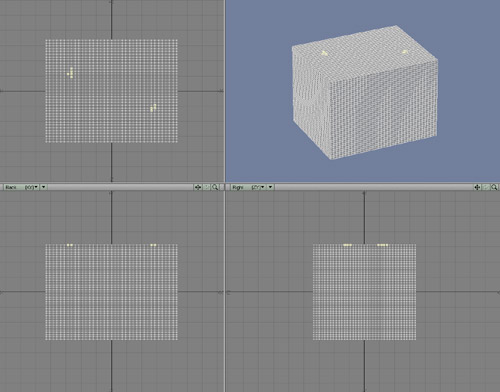Click the zoom magnifier in Back viewport titlebar
500x392 pixels.
215,187
